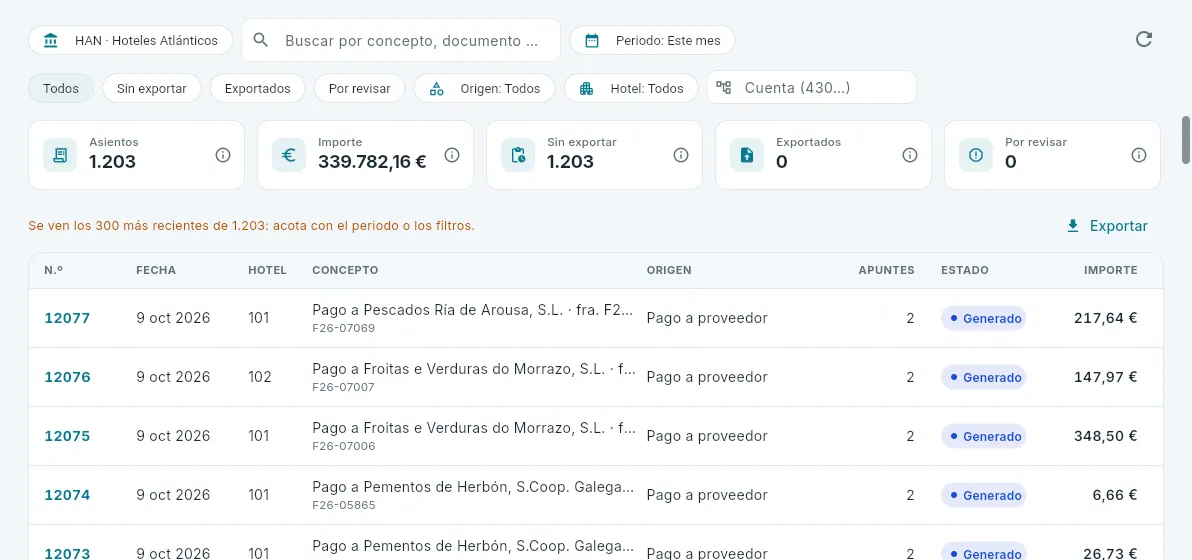Viewport: 1192px width, 560px height.
Task: Click the APUNTES column header
Action: [886, 271]
